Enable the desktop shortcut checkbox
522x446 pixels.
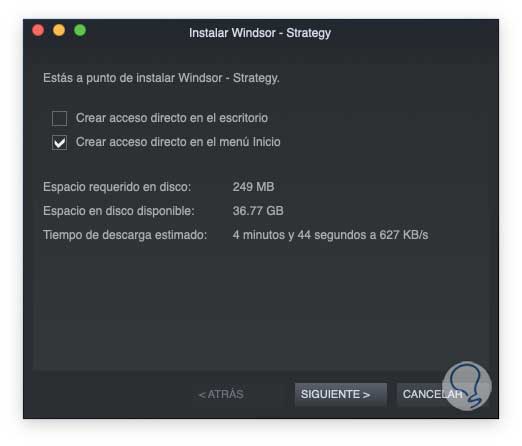[x=59, y=118]
